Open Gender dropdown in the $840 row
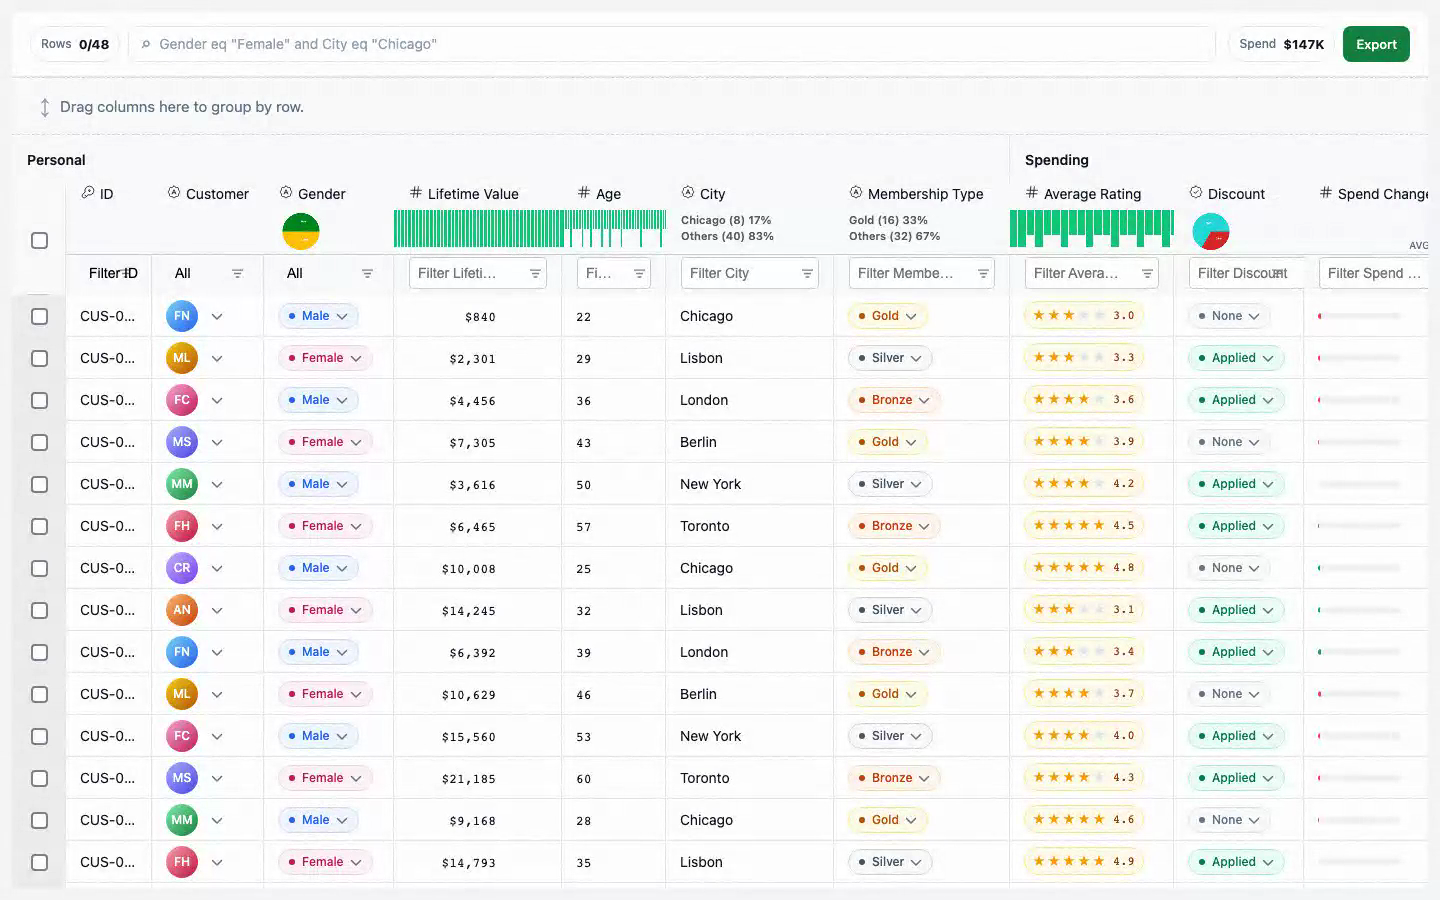The width and height of the screenshot is (1440, 900). [x=318, y=316]
